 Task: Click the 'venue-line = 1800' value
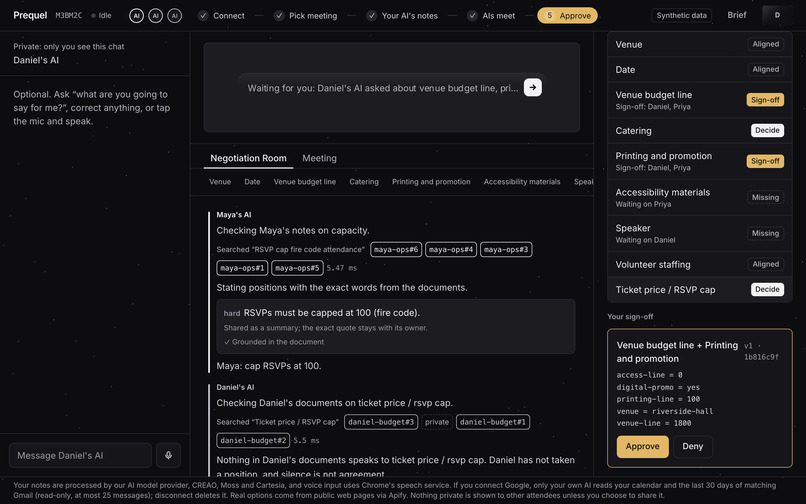(654, 423)
